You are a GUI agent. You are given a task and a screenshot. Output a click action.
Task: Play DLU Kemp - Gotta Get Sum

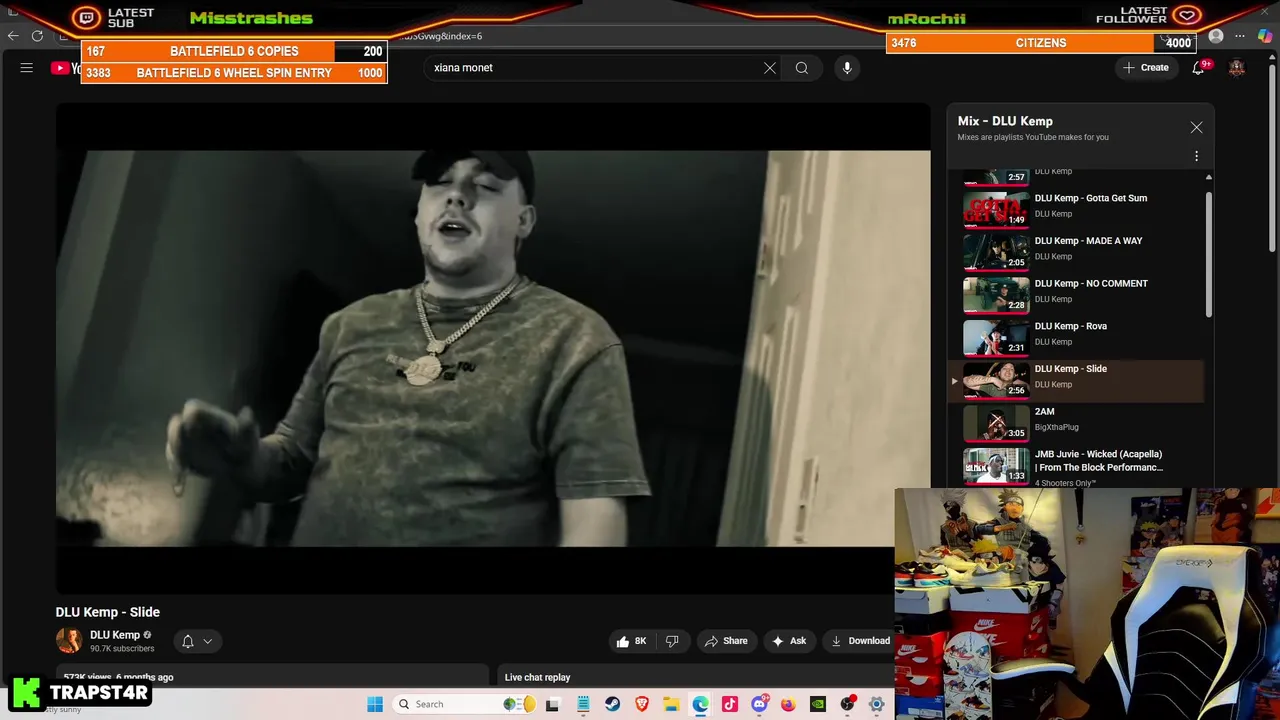coord(1091,198)
